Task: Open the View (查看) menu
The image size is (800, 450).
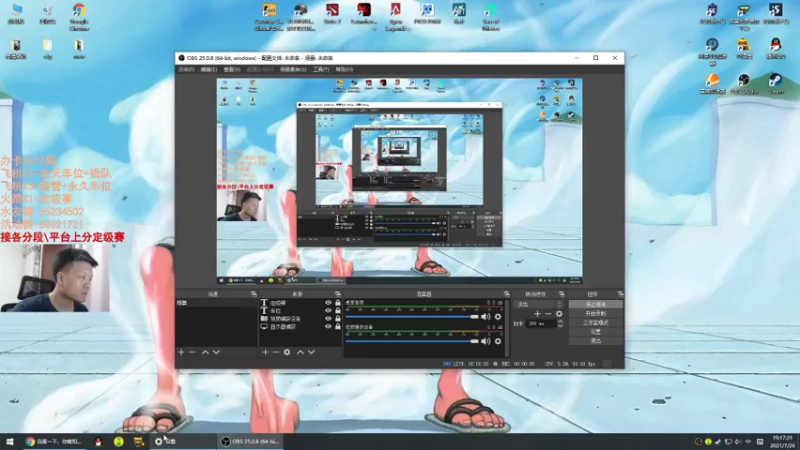Action: point(232,69)
